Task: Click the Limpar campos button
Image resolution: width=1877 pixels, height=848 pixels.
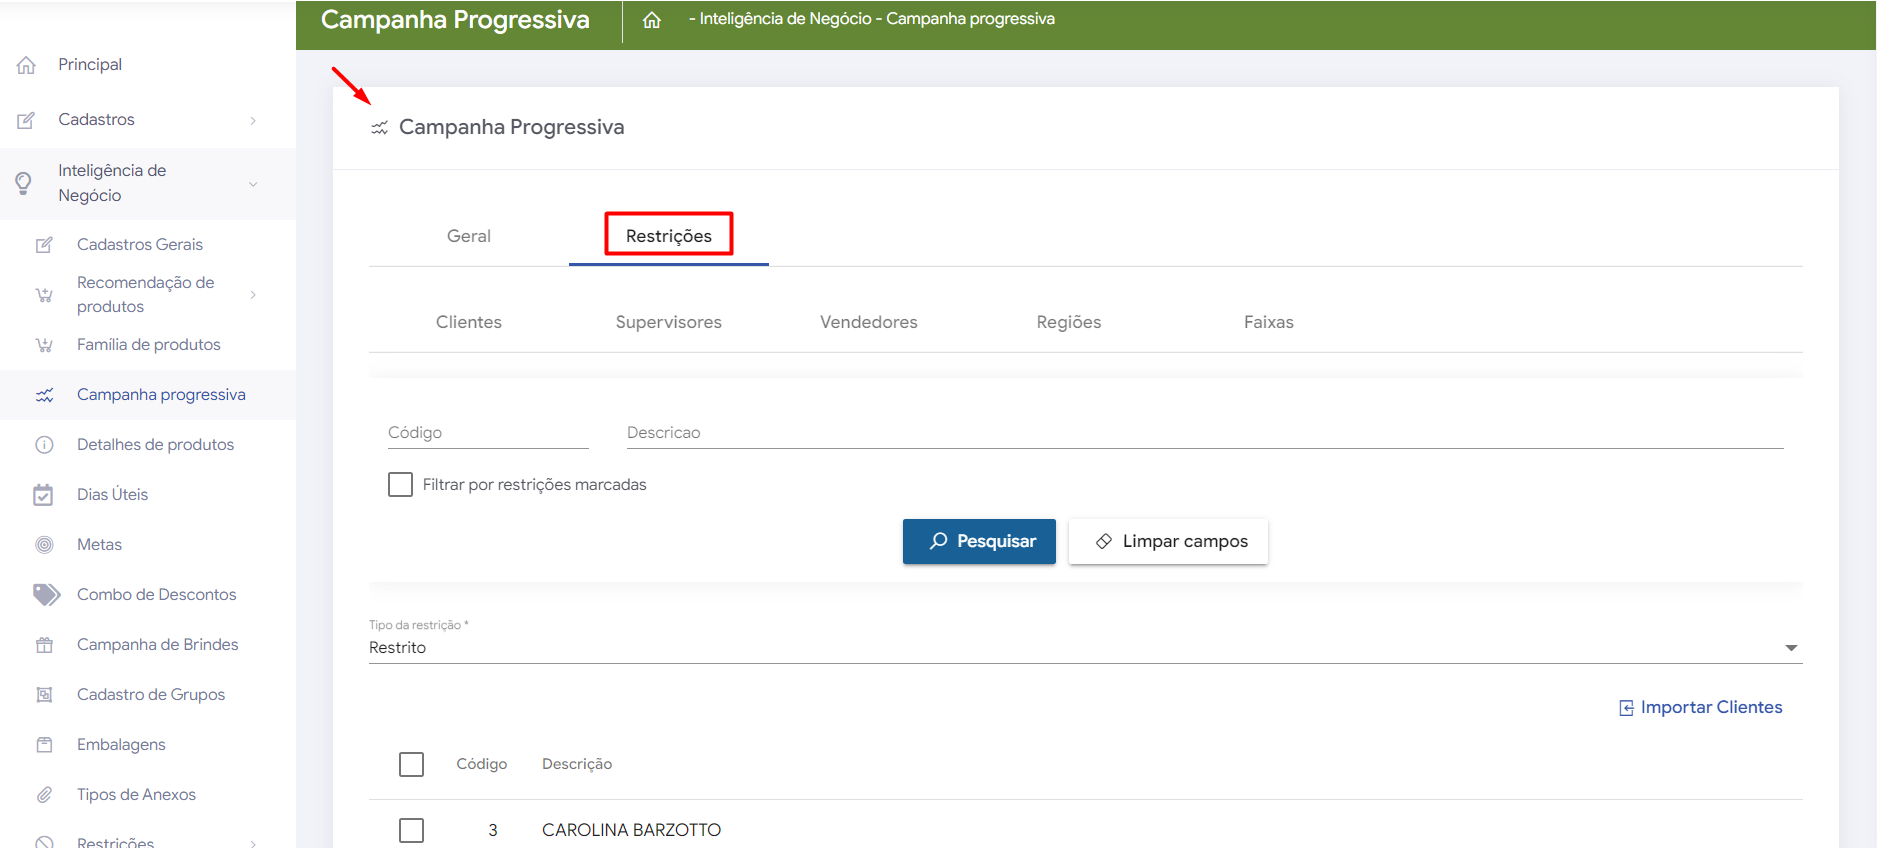Action: [1168, 542]
